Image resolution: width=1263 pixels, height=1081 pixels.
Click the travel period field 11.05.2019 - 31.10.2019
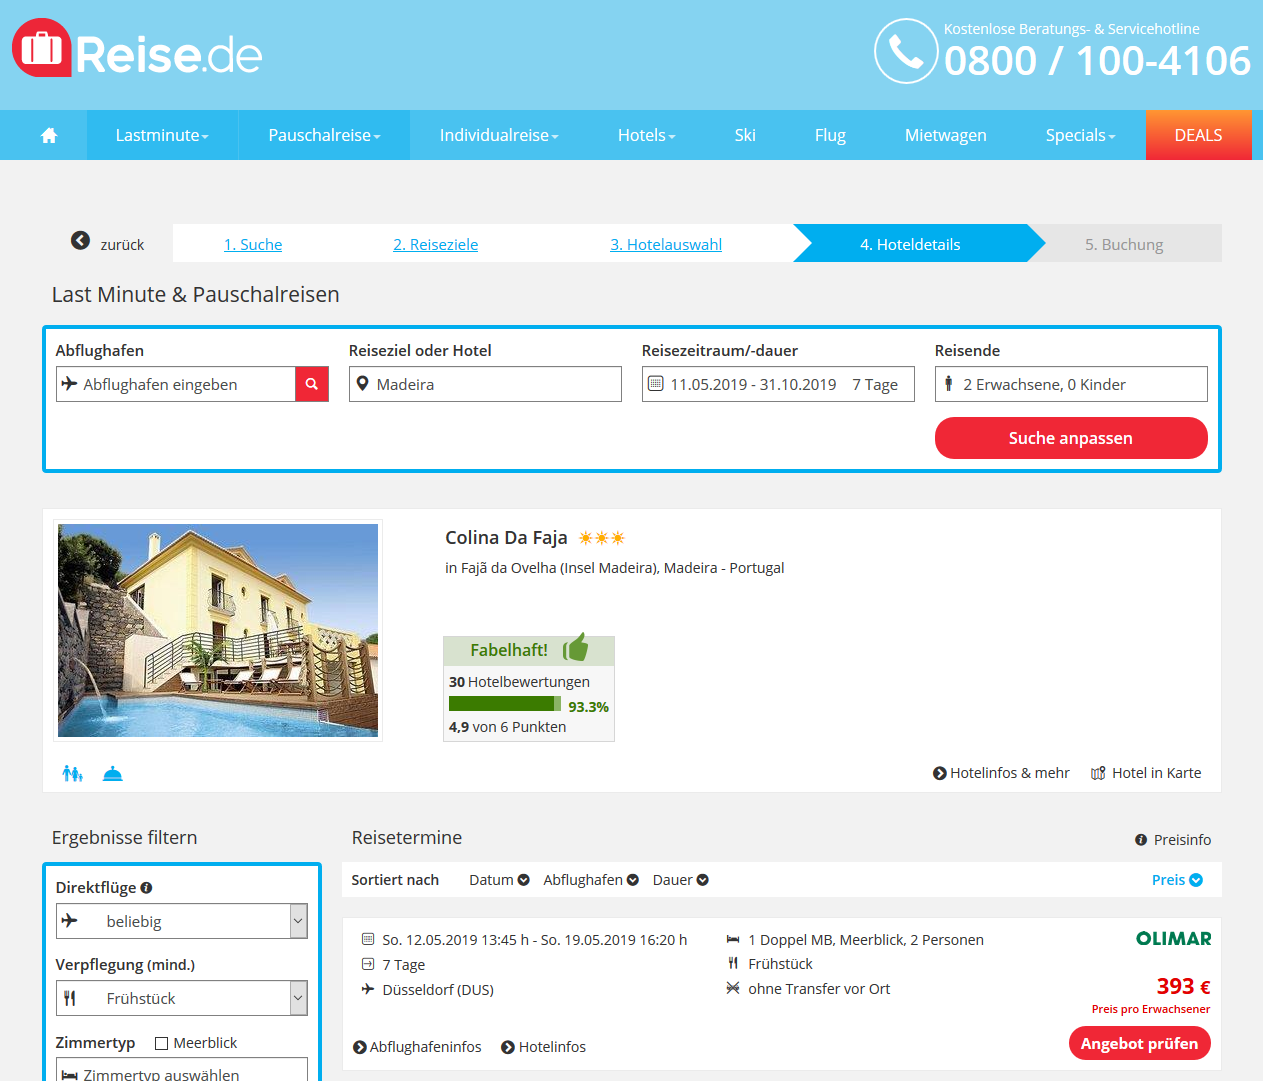pos(778,384)
